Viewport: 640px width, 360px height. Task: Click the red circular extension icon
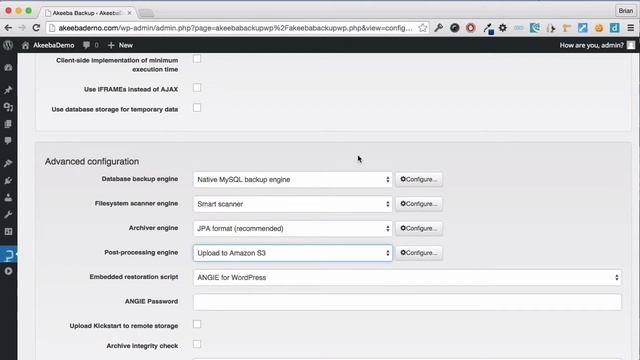click(x=471, y=28)
